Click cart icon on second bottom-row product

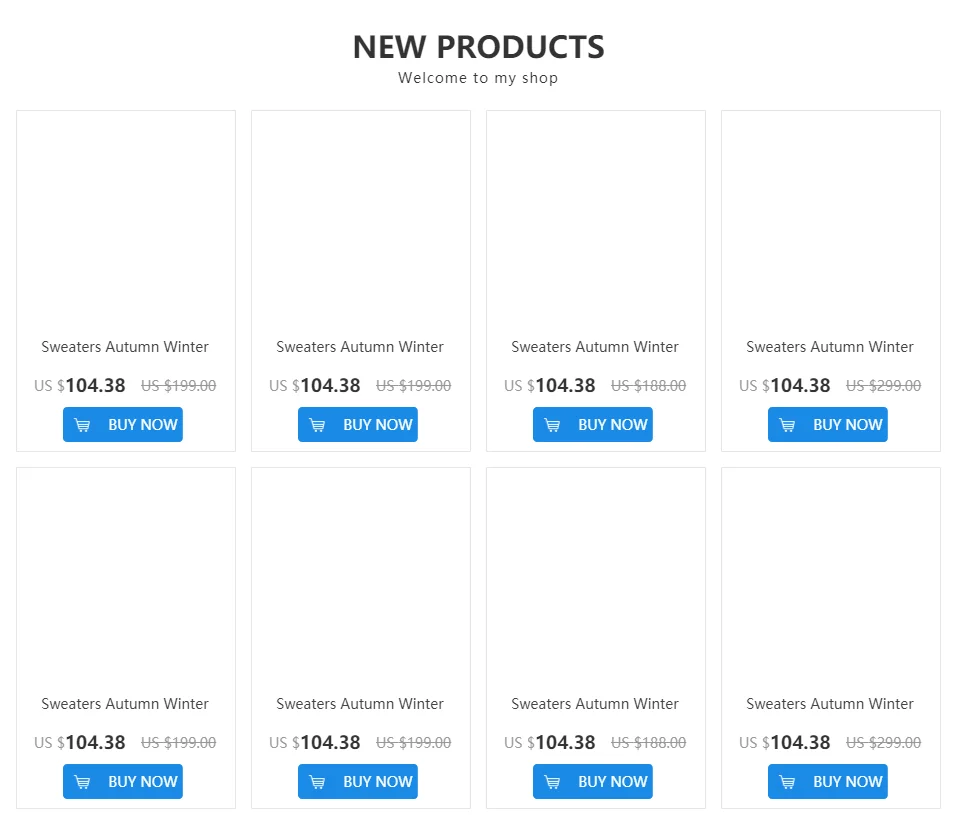318,782
